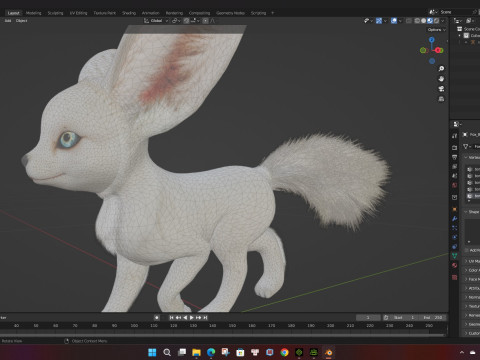Open the Modifiers wrench tab
Screen dimensions: 480x360
[x=455, y=219]
